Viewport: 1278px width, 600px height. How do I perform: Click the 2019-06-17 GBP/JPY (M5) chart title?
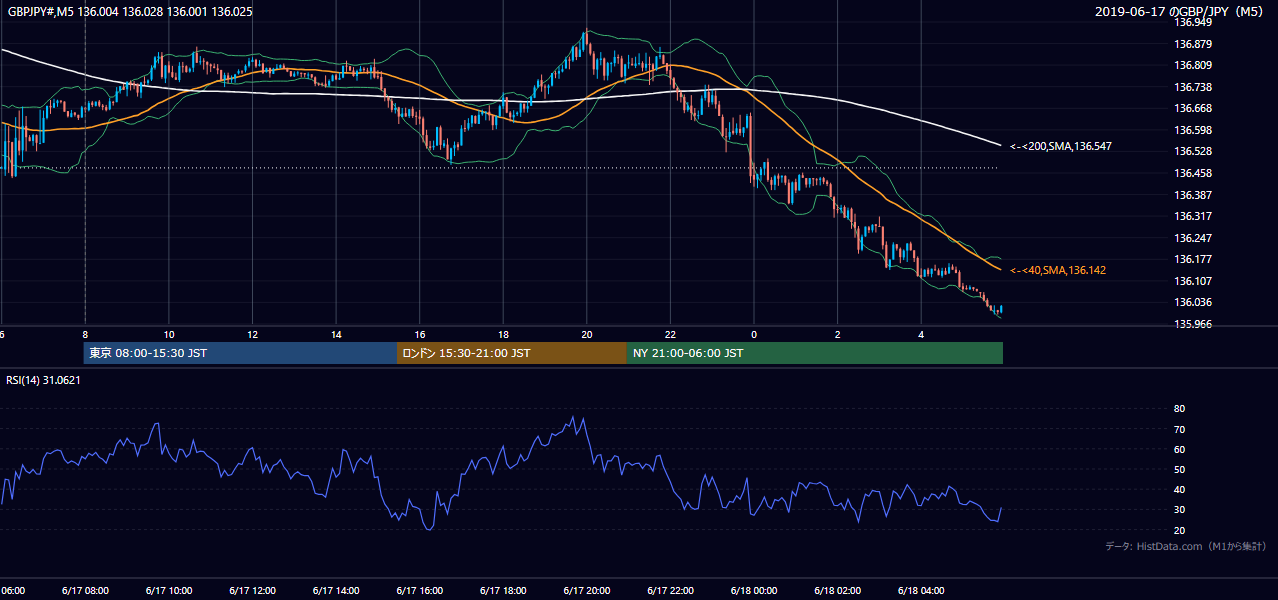point(1181,11)
